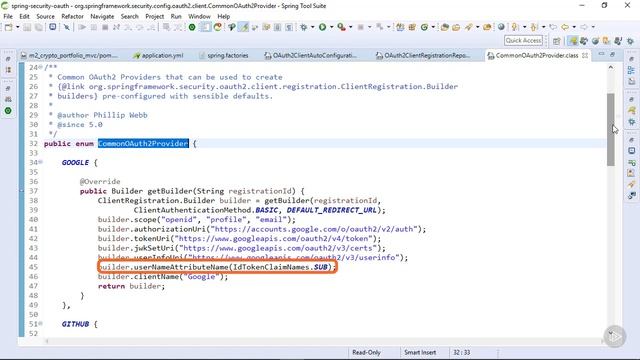Open the Forward history dropdown arrow

(x=593, y=27)
